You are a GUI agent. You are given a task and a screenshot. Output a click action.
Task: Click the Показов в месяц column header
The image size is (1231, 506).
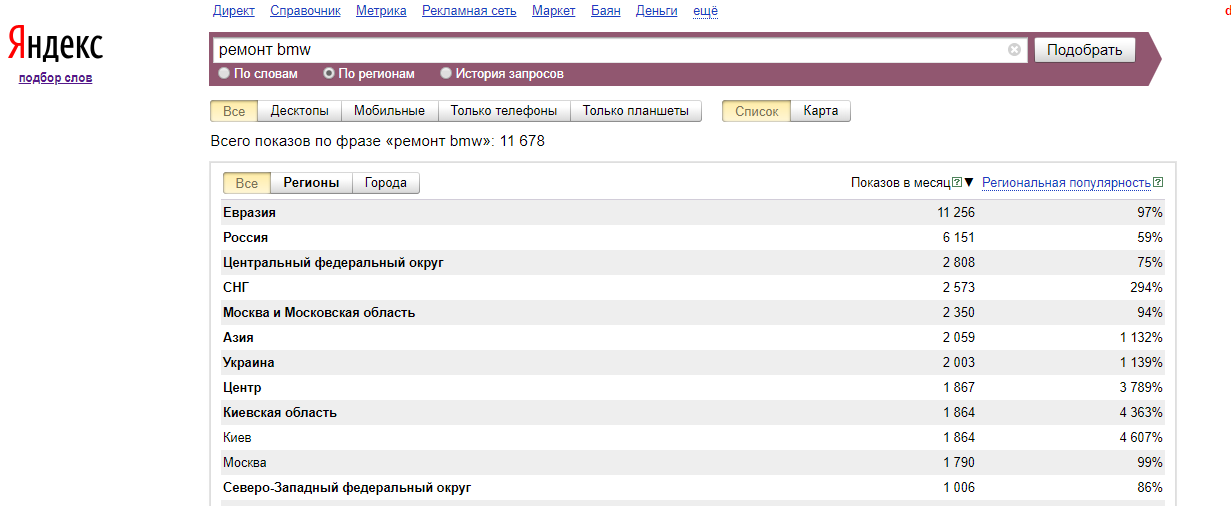(900, 183)
